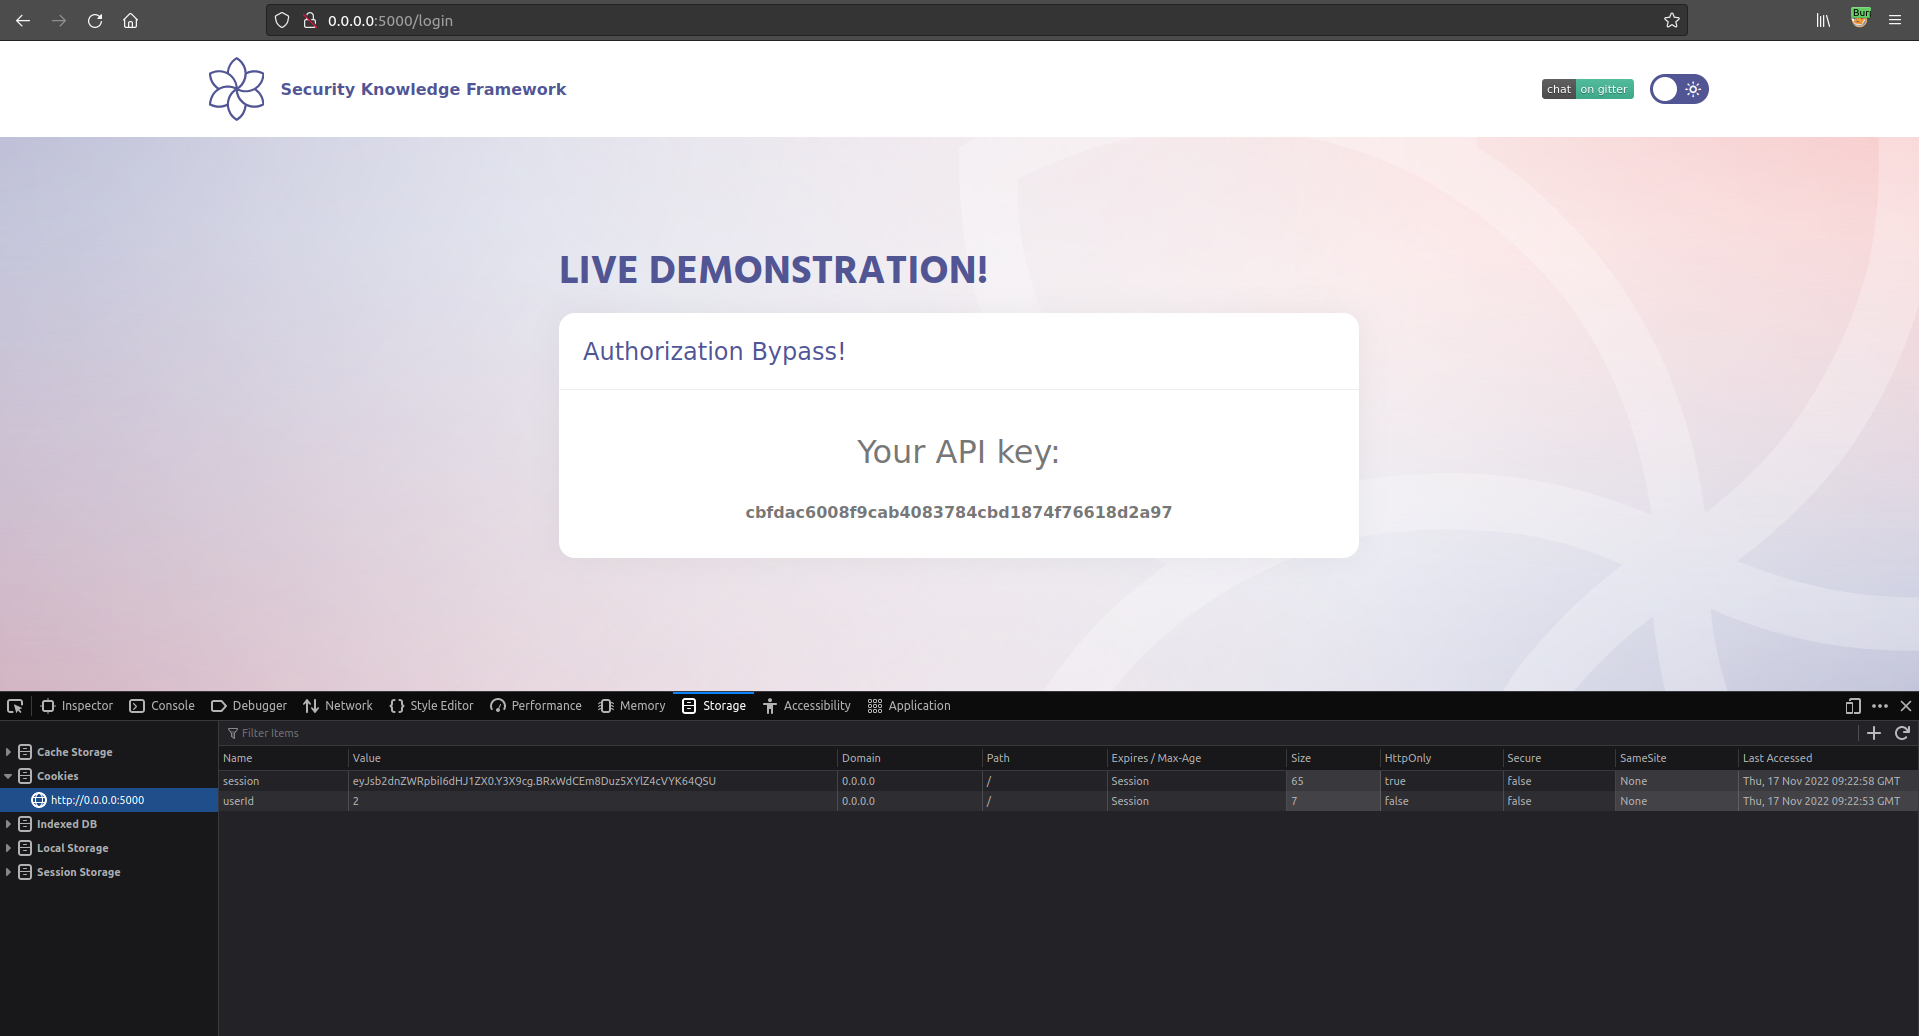Select the Cache Storage label
The width and height of the screenshot is (1919, 1036).
[x=74, y=752]
